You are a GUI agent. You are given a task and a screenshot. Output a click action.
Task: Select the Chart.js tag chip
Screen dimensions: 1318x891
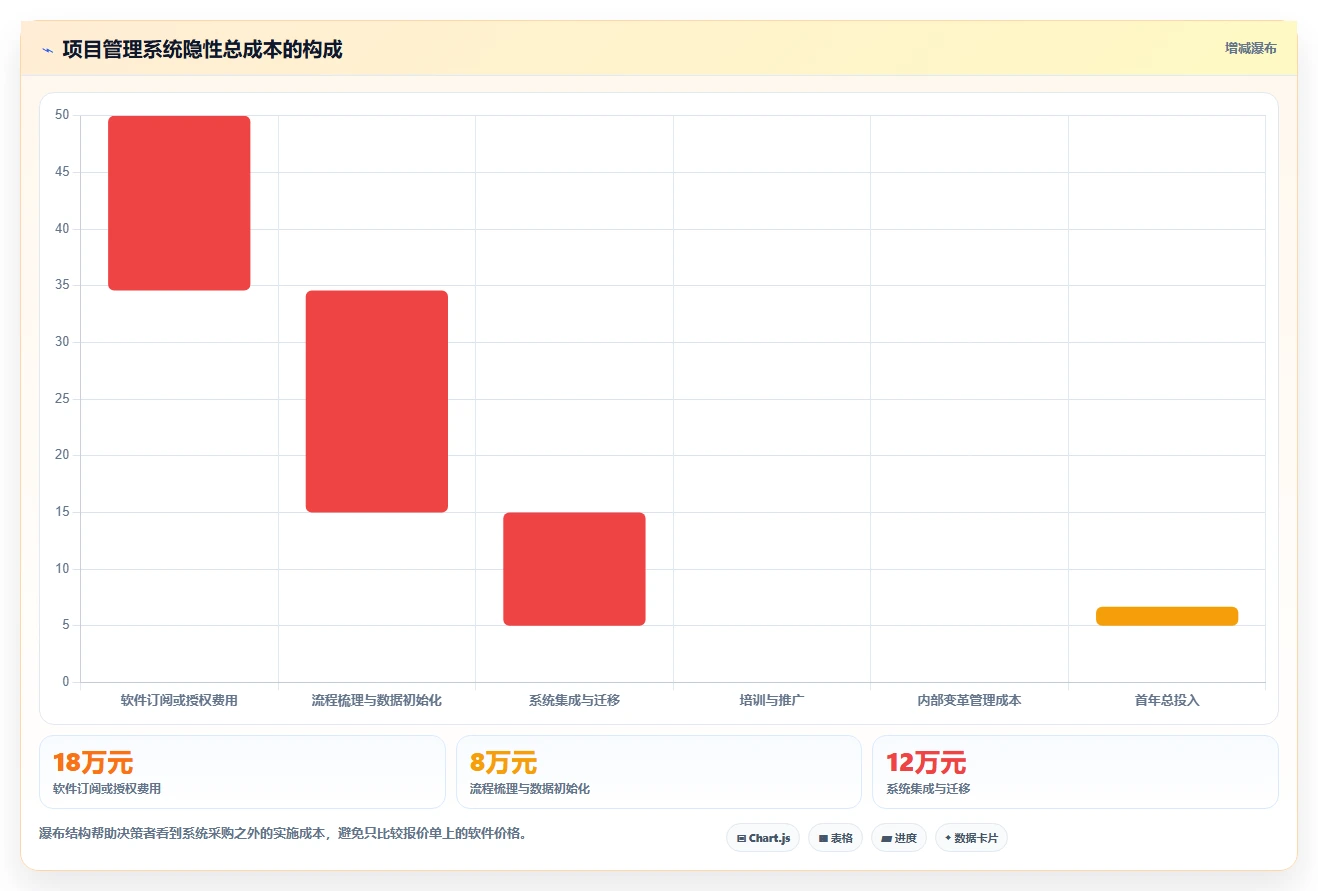coord(763,838)
